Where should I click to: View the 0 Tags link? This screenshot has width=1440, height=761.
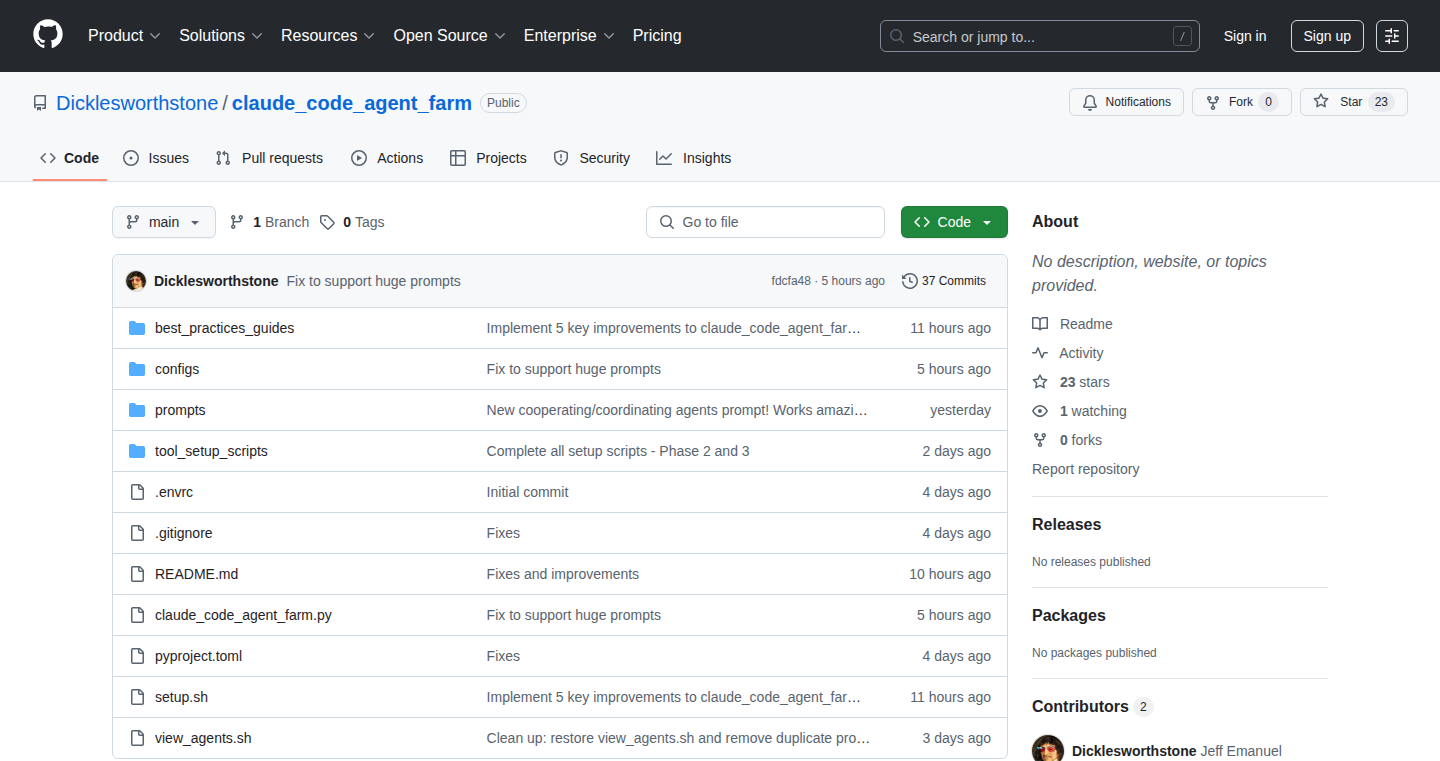coord(352,222)
